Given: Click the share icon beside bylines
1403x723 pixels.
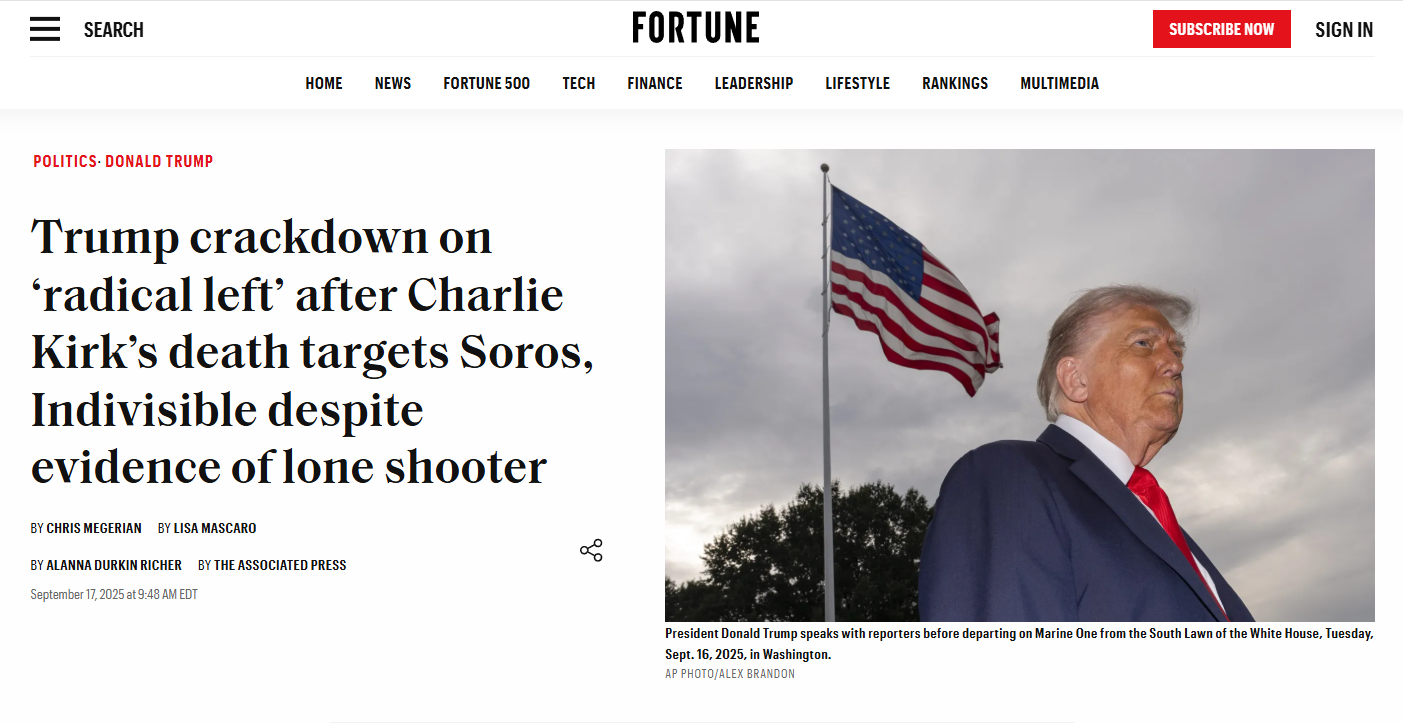Looking at the screenshot, I should point(591,550).
